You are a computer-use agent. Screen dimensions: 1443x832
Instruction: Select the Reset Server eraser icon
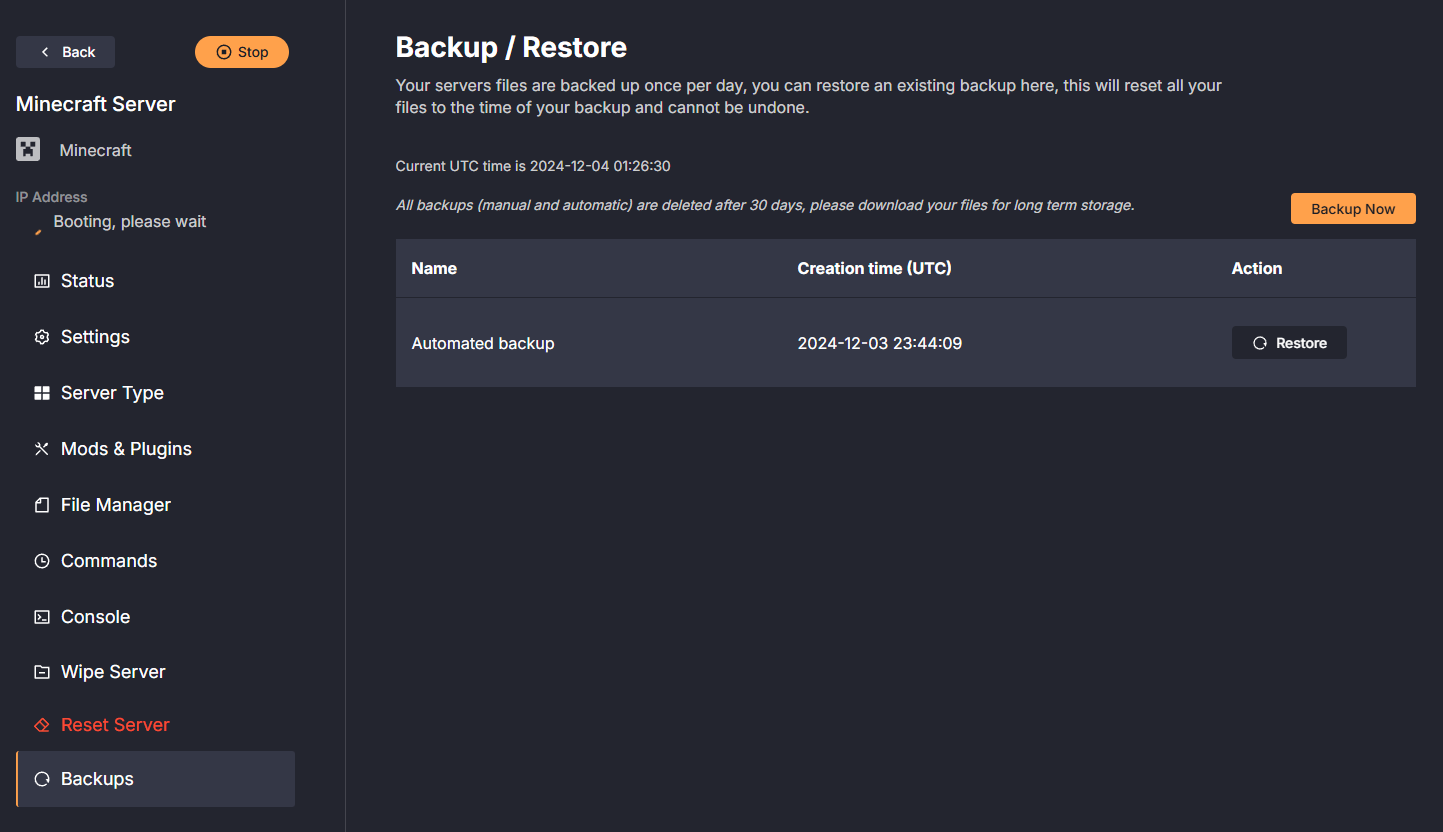(42, 724)
